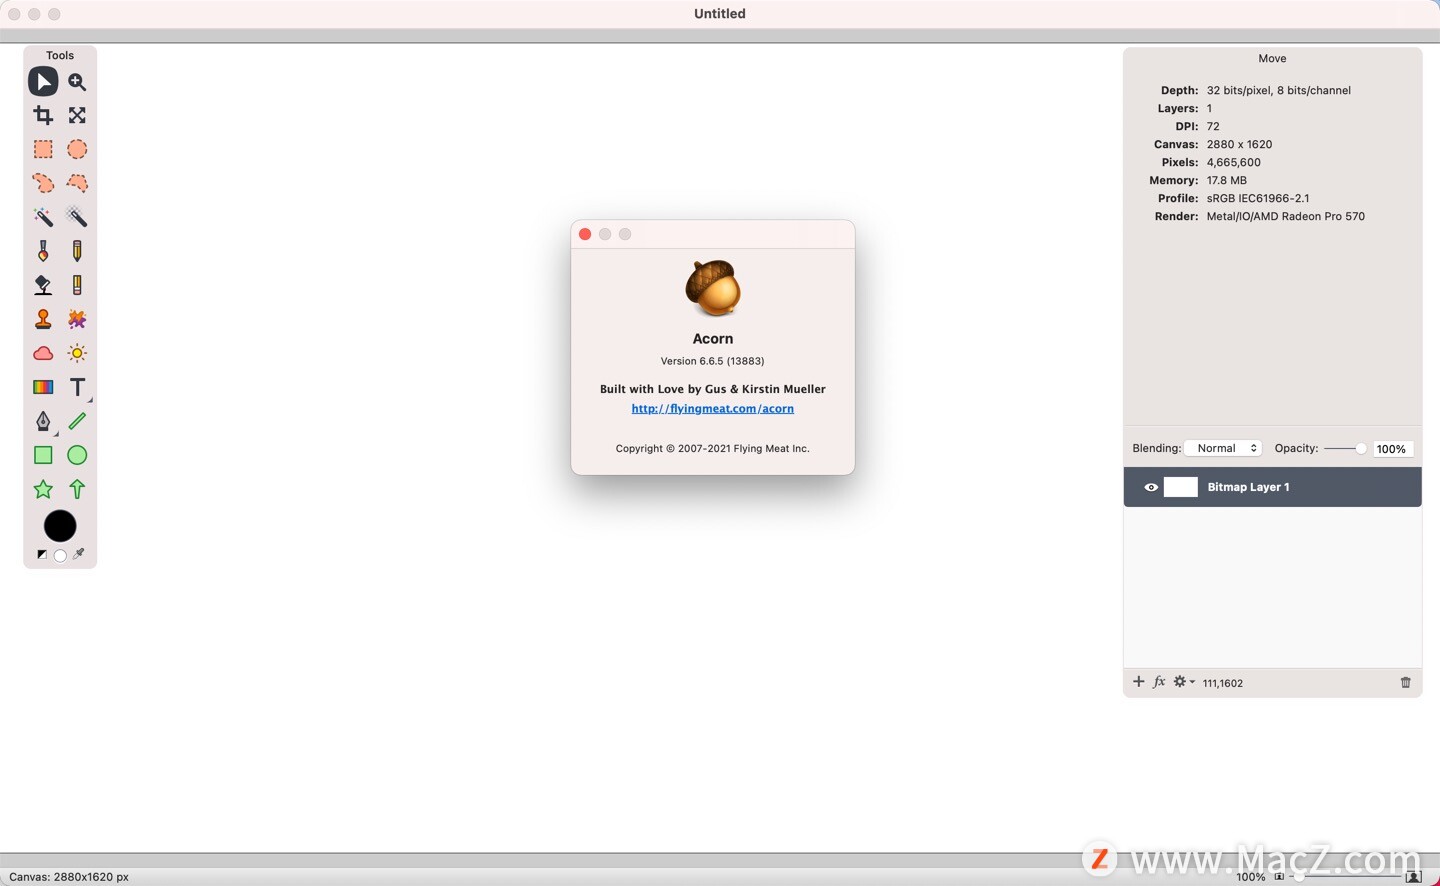Pick the Eyedropper below the color well

[x=79, y=554]
